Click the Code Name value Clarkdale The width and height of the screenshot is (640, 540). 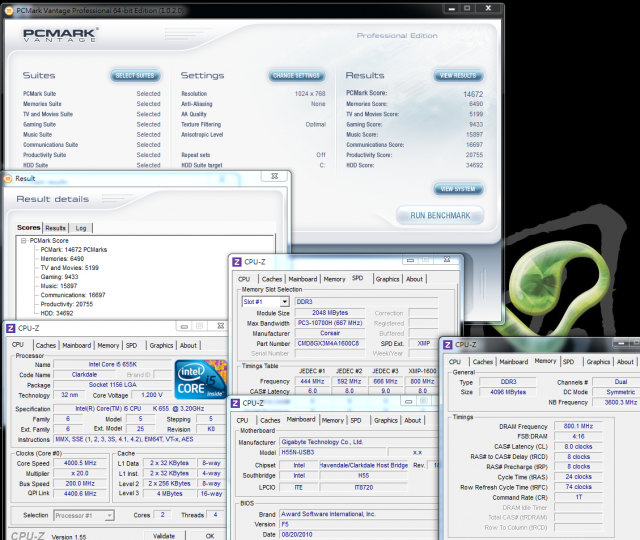point(84,375)
